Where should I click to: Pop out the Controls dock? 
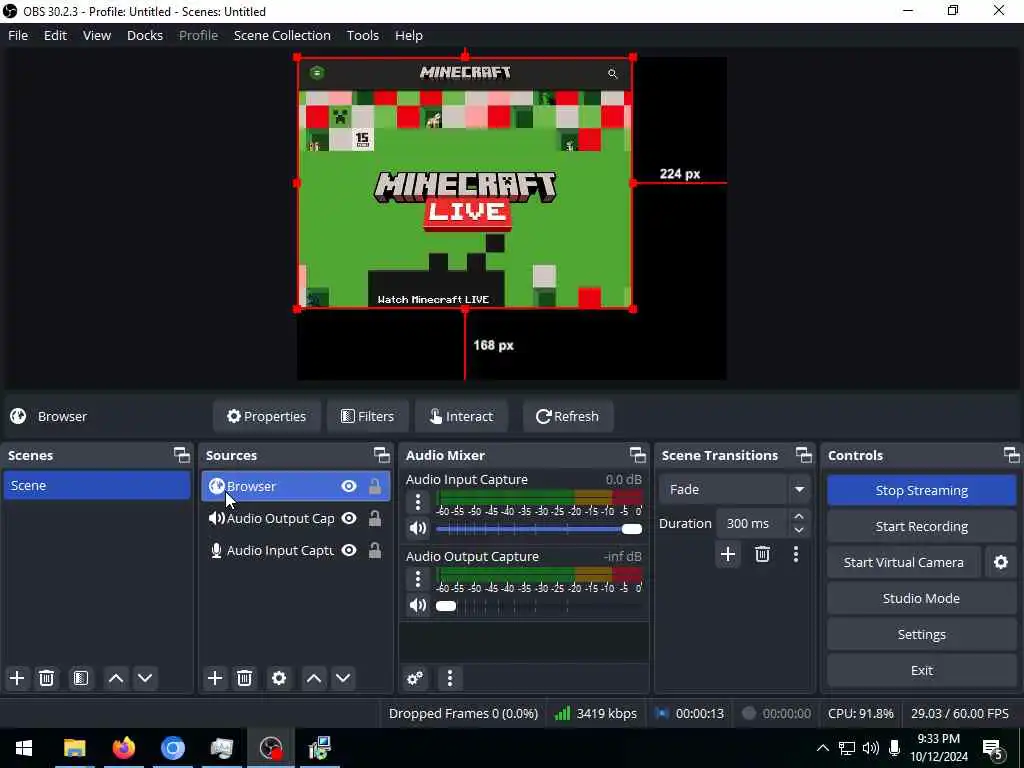click(x=1011, y=455)
